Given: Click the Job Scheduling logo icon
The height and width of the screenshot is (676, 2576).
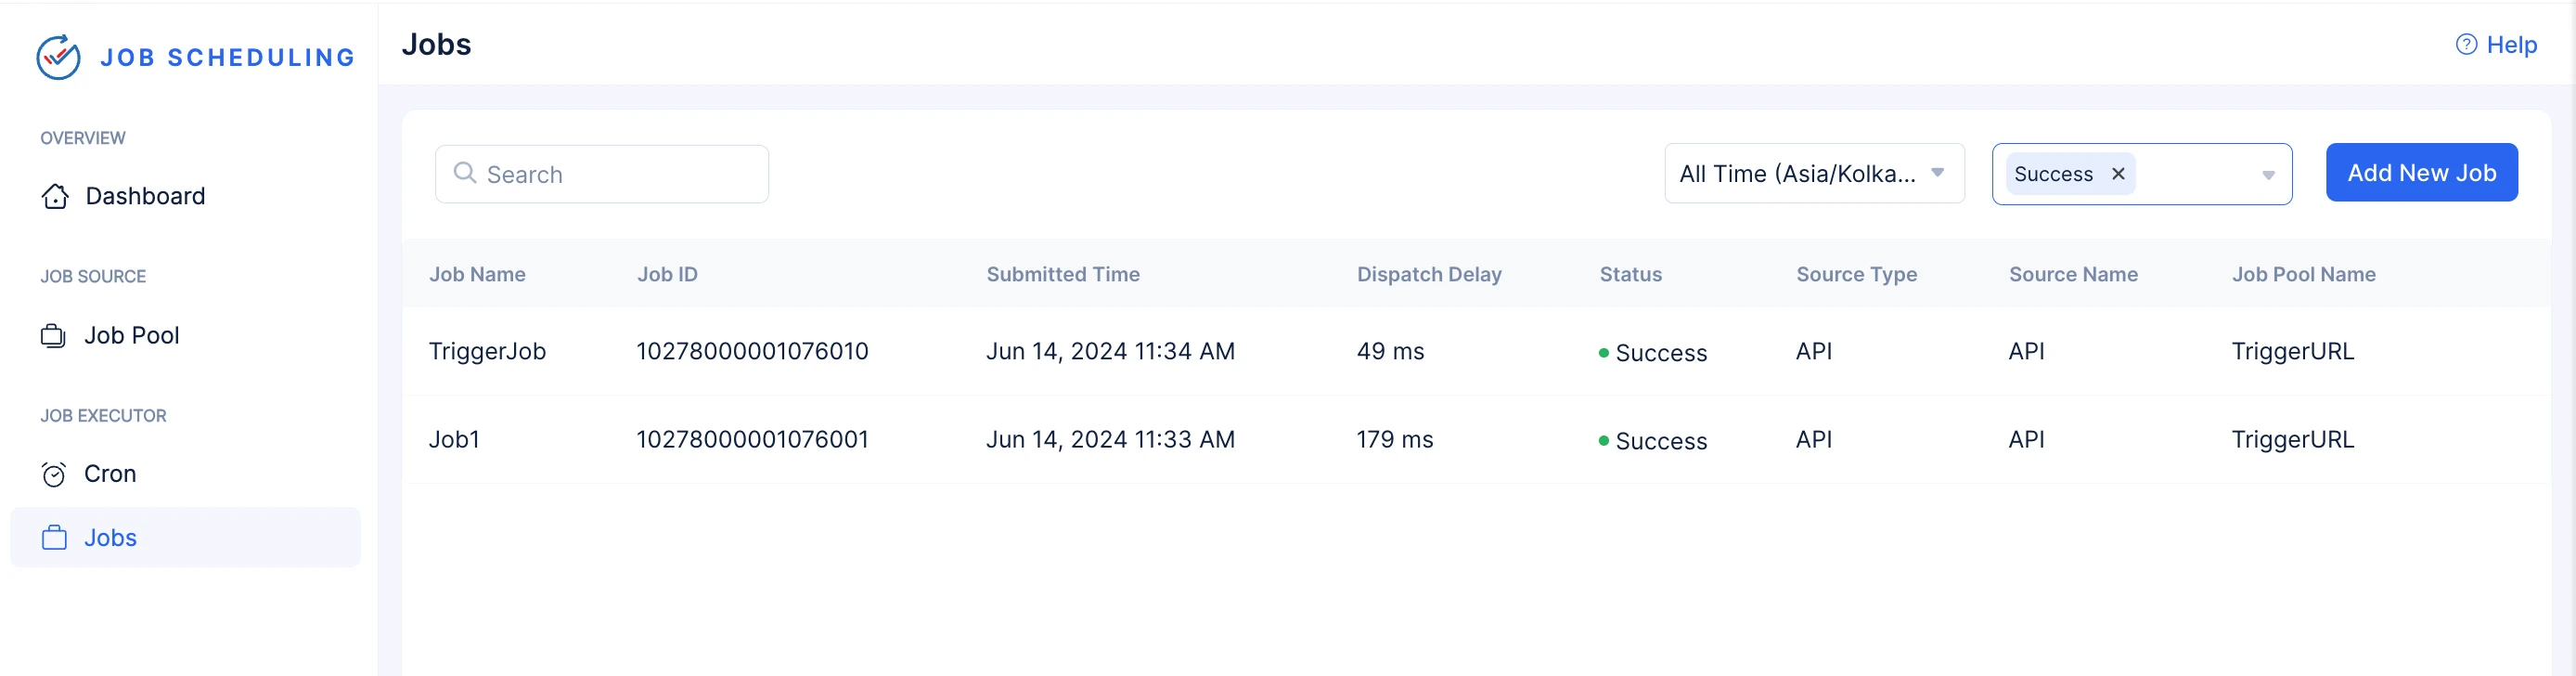Looking at the screenshot, I should (58, 57).
